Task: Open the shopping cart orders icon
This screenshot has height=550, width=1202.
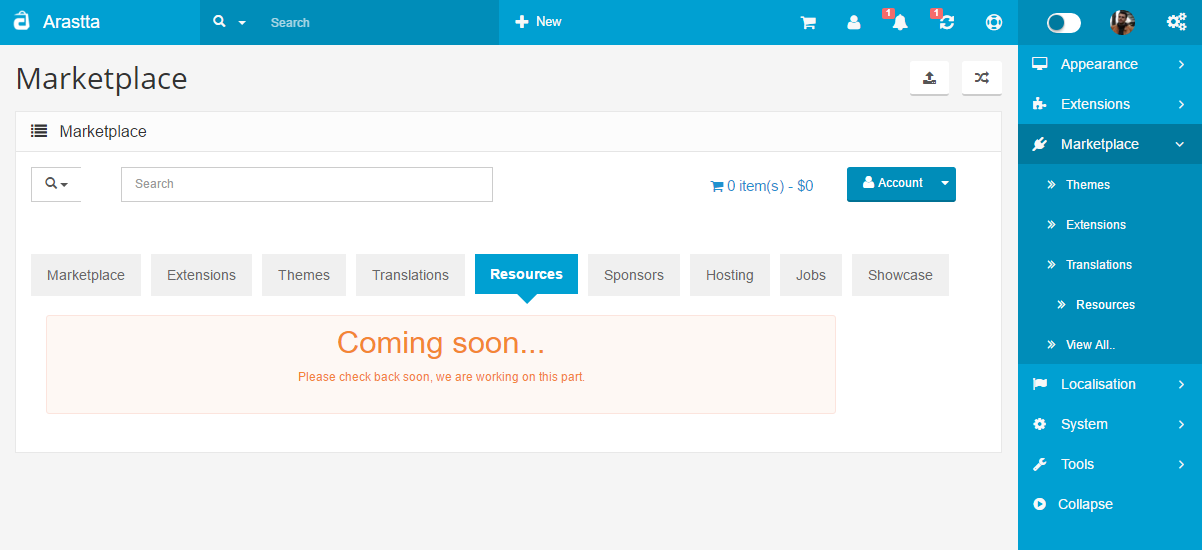Action: [x=808, y=22]
